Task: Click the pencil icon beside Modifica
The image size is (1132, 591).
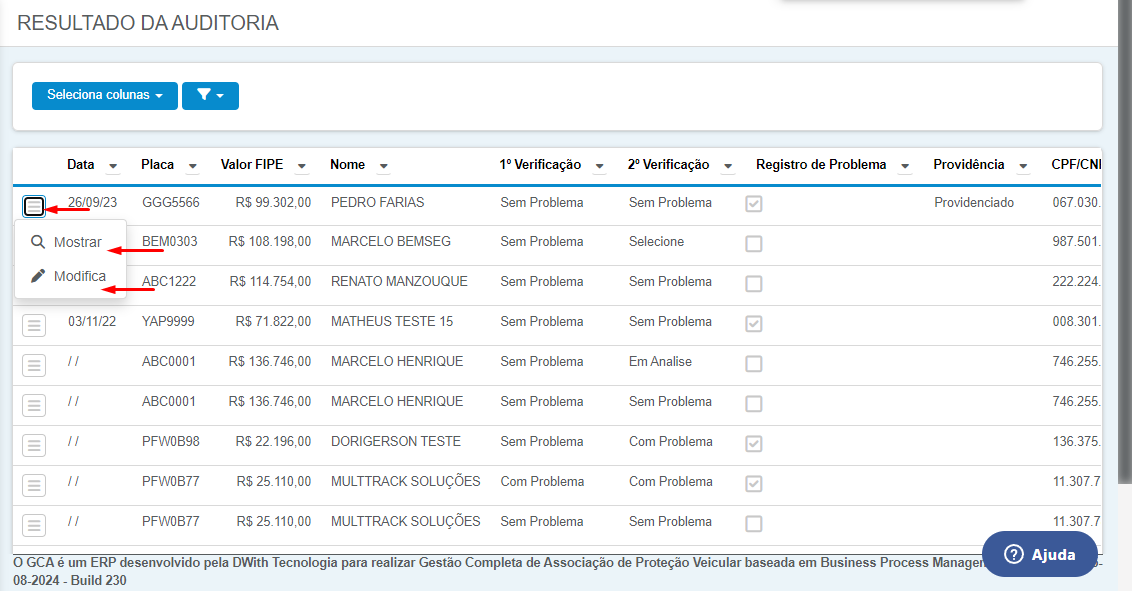Action: (38, 276)
